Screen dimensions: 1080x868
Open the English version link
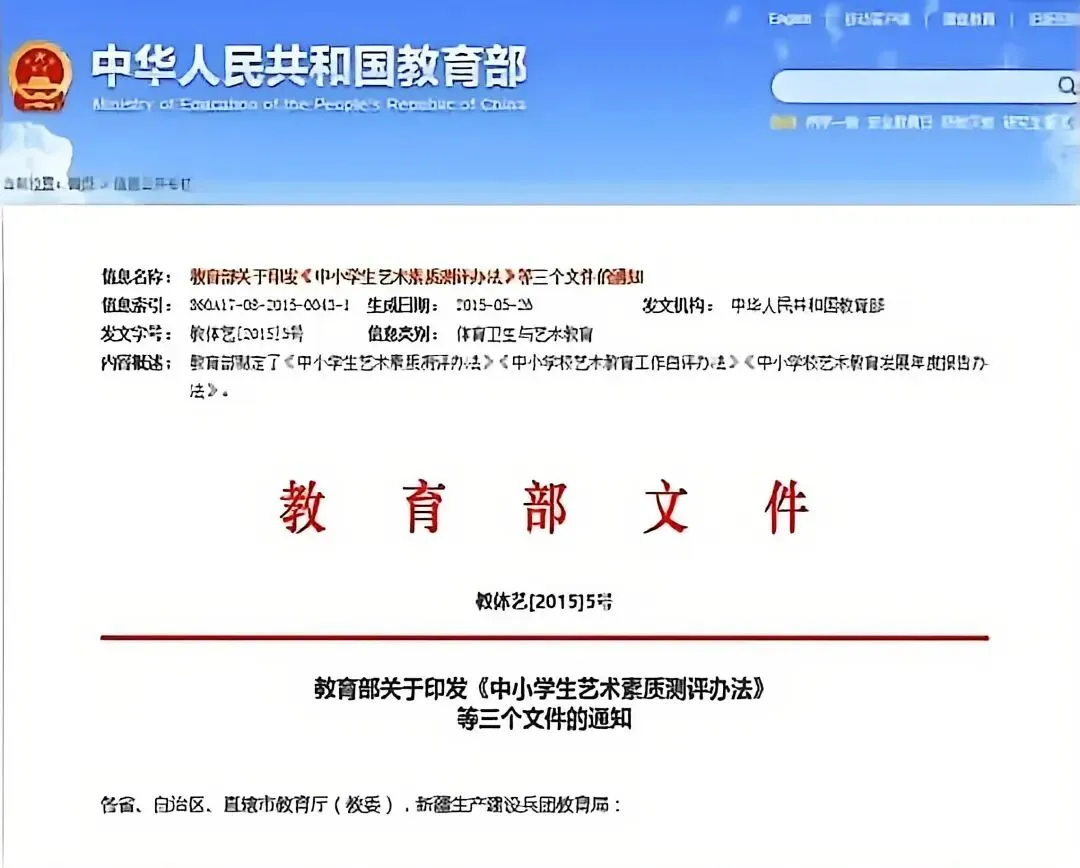click(789, 19)
